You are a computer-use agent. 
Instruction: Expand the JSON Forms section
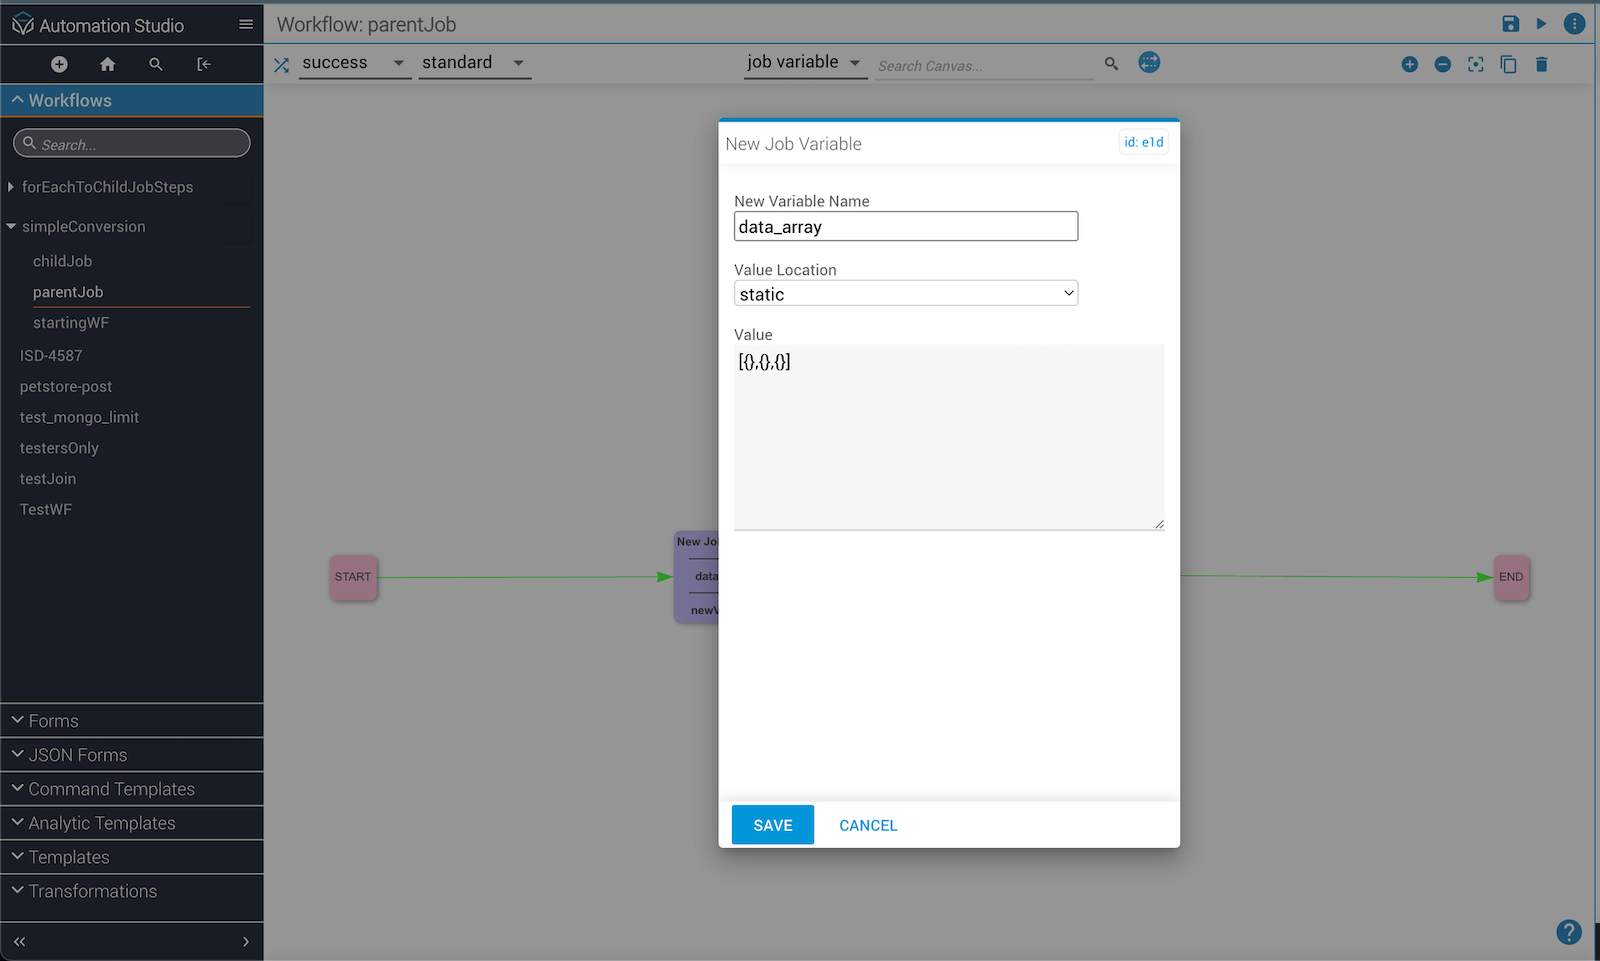pyautogui.click(x=78, y=755)
